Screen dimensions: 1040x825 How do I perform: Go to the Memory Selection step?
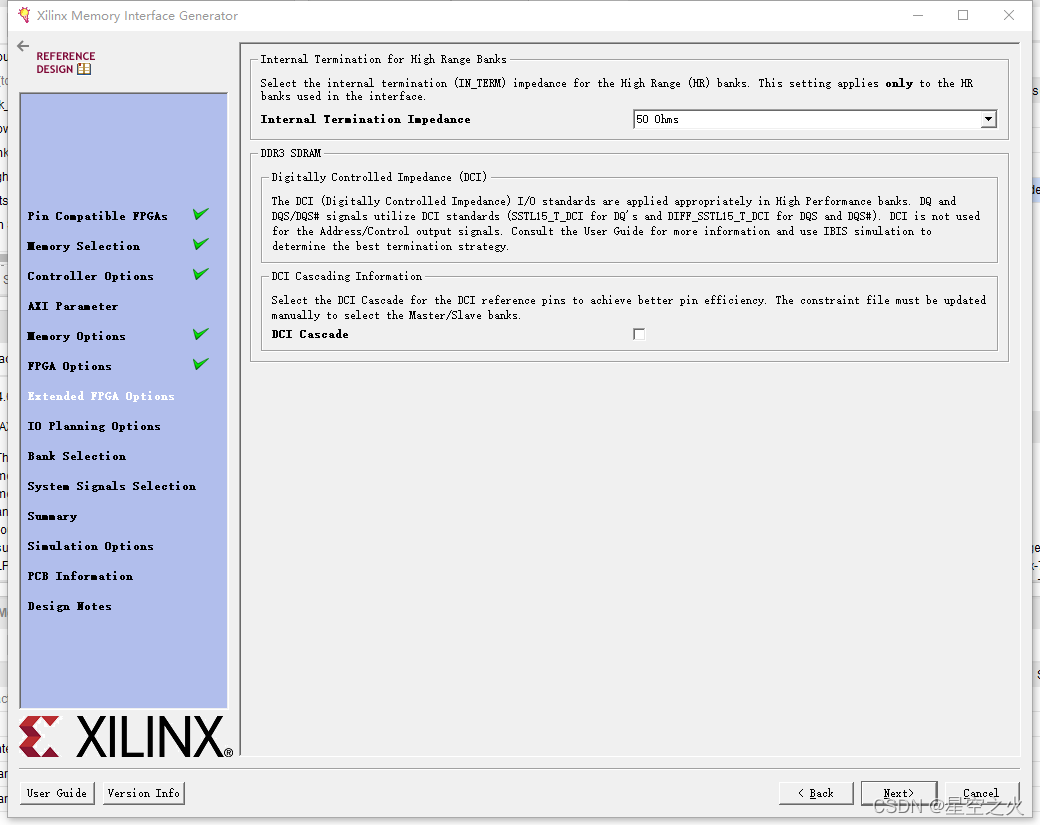pyautogui.click(x=84, y=246)
